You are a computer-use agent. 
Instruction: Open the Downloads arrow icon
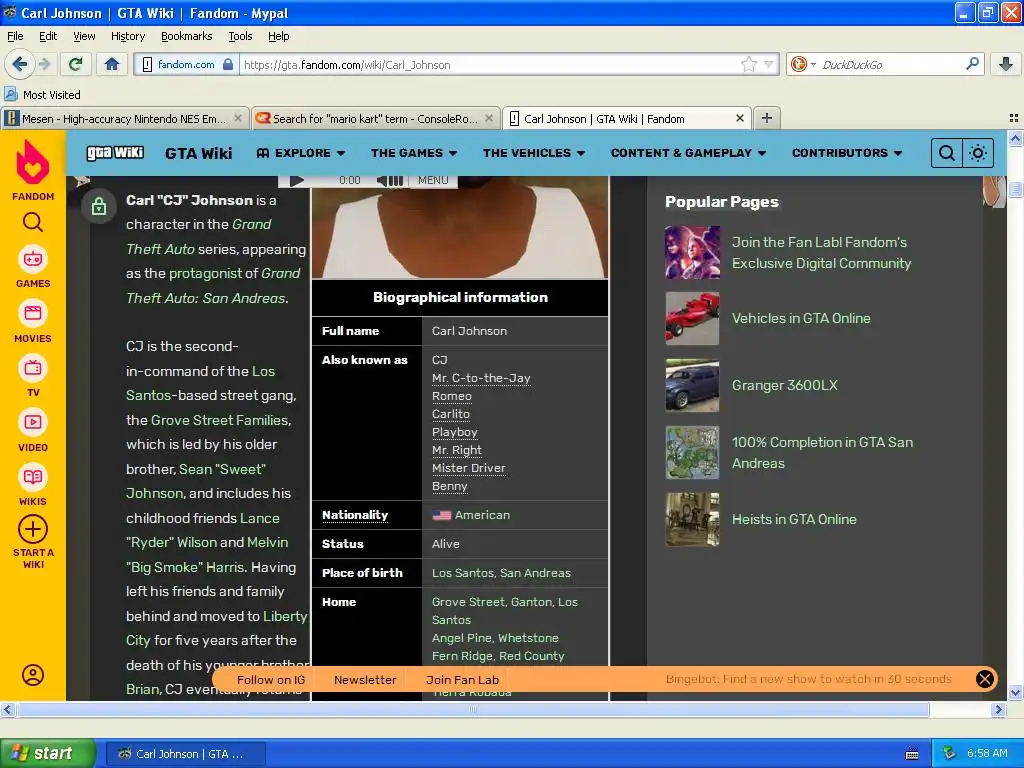(x=1006, y=64)
